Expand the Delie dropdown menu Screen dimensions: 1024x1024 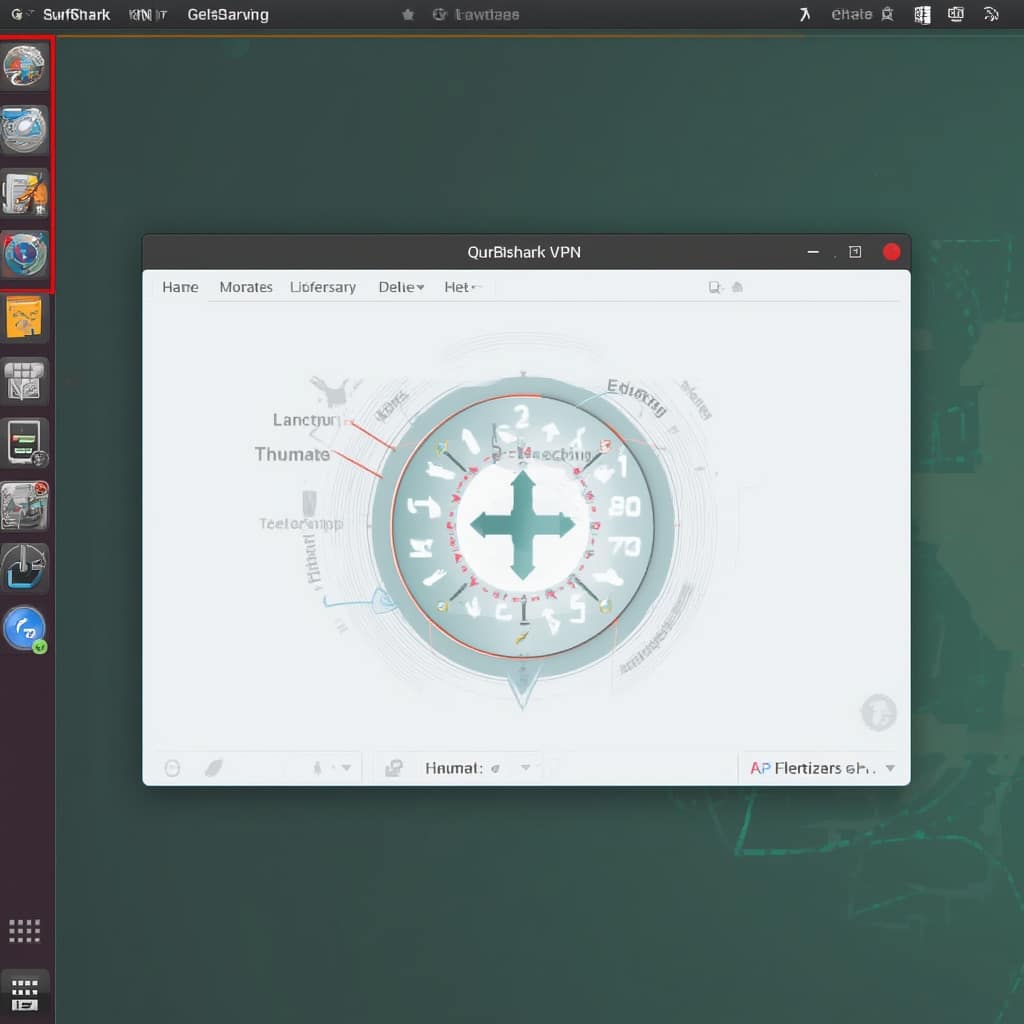point(401,287)
